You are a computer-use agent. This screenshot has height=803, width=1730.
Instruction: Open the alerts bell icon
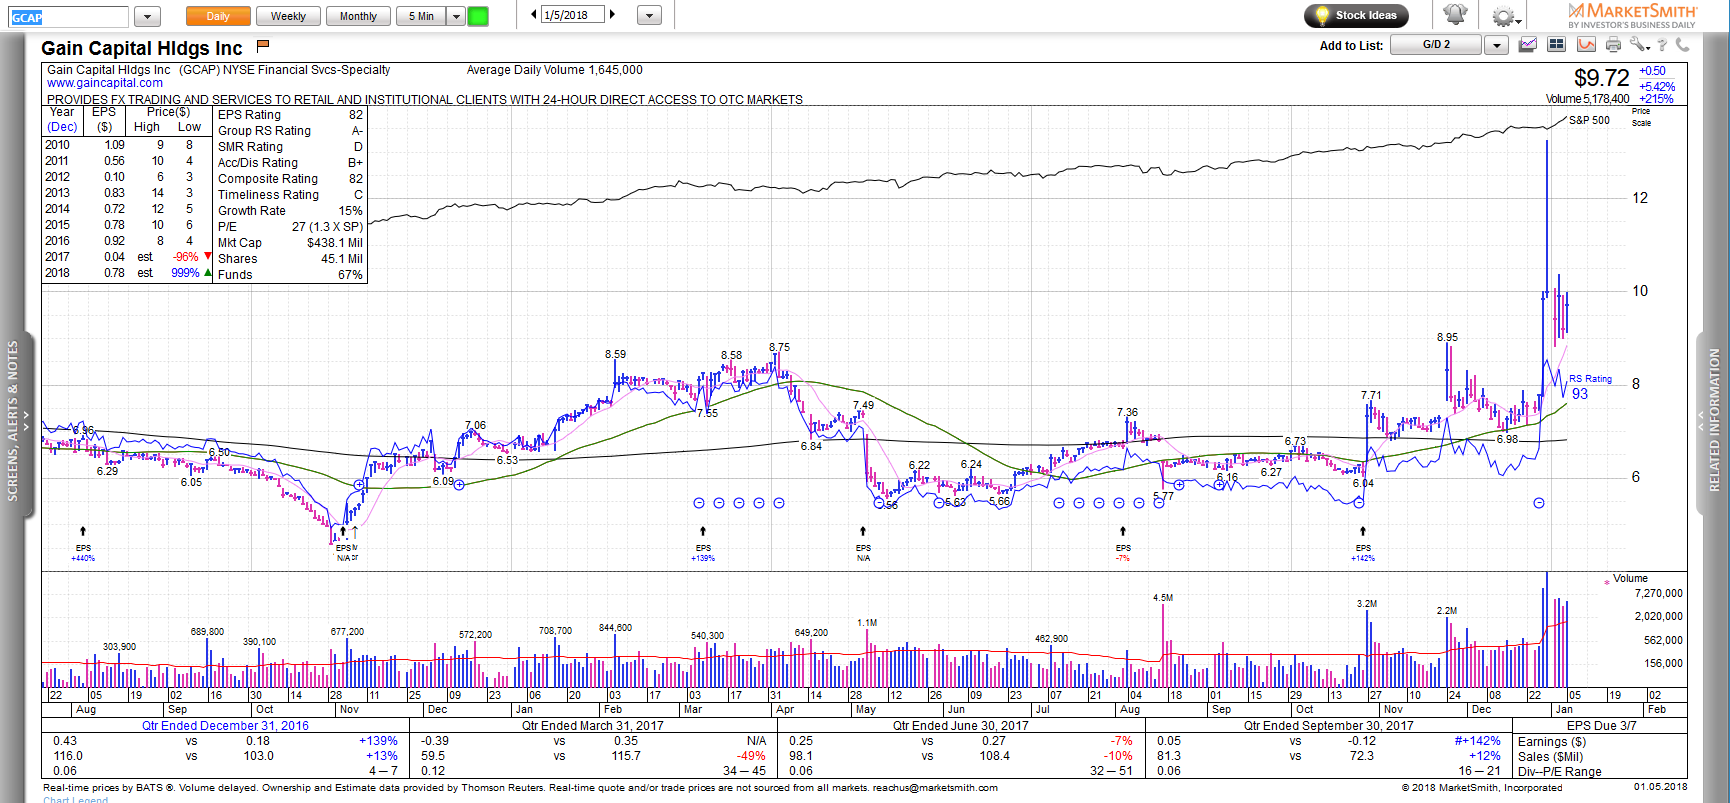[1455, 15]
